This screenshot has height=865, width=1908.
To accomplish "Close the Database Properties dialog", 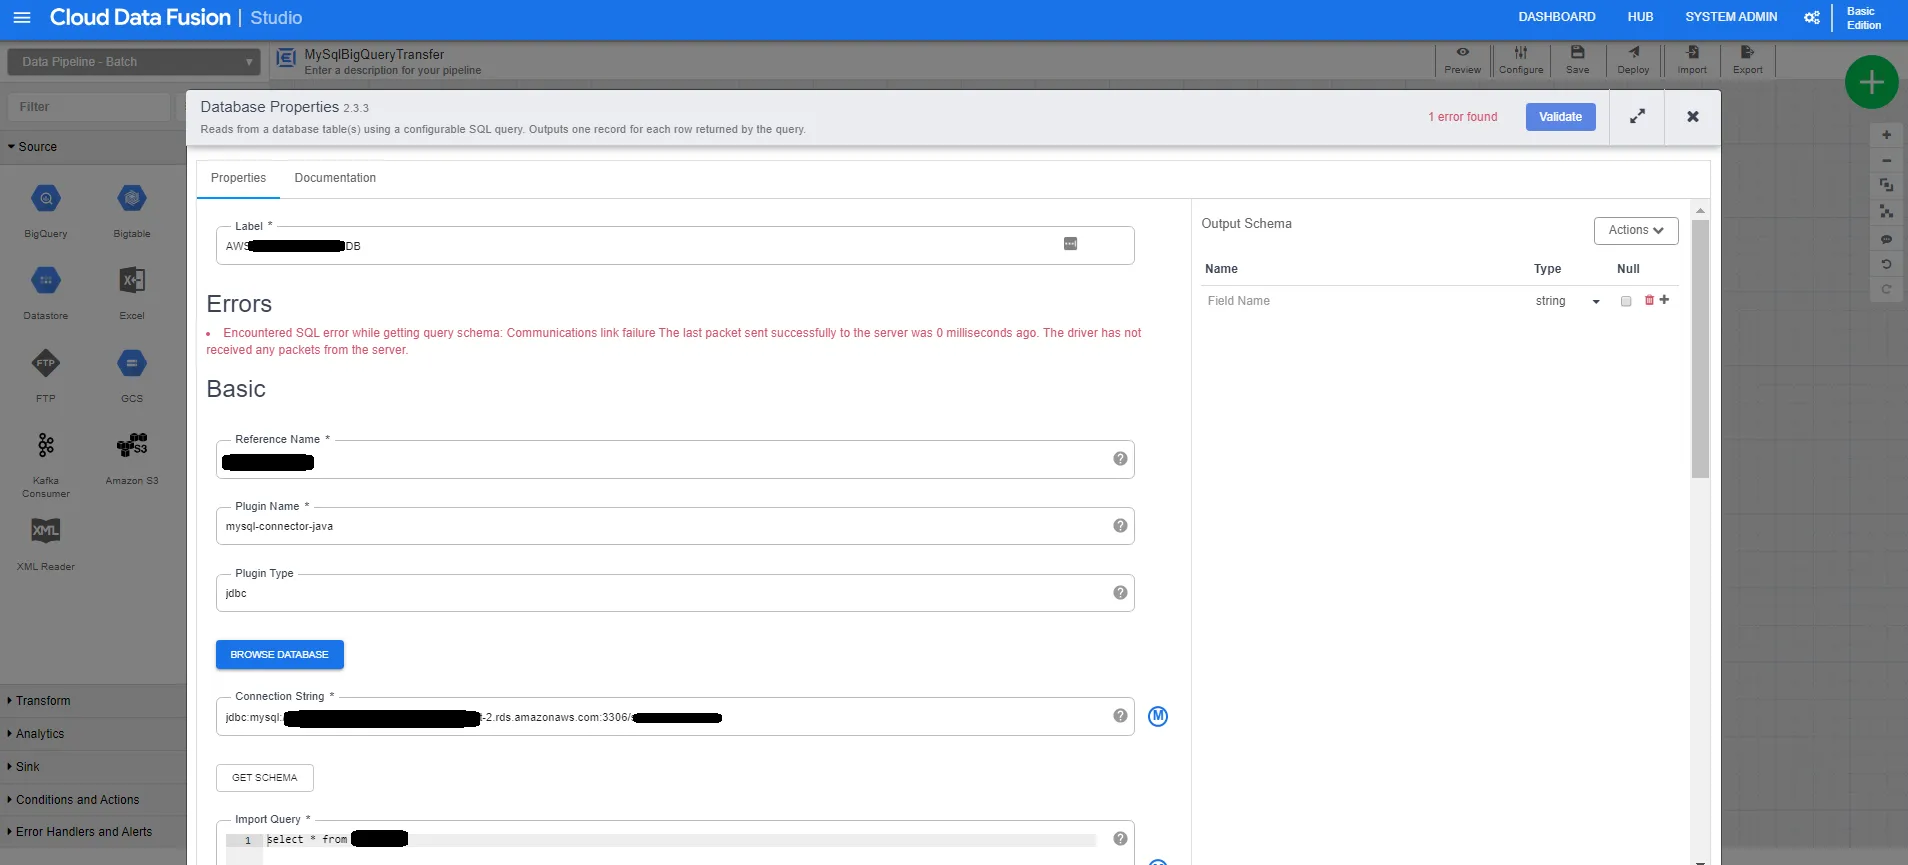I will 1693,117.
